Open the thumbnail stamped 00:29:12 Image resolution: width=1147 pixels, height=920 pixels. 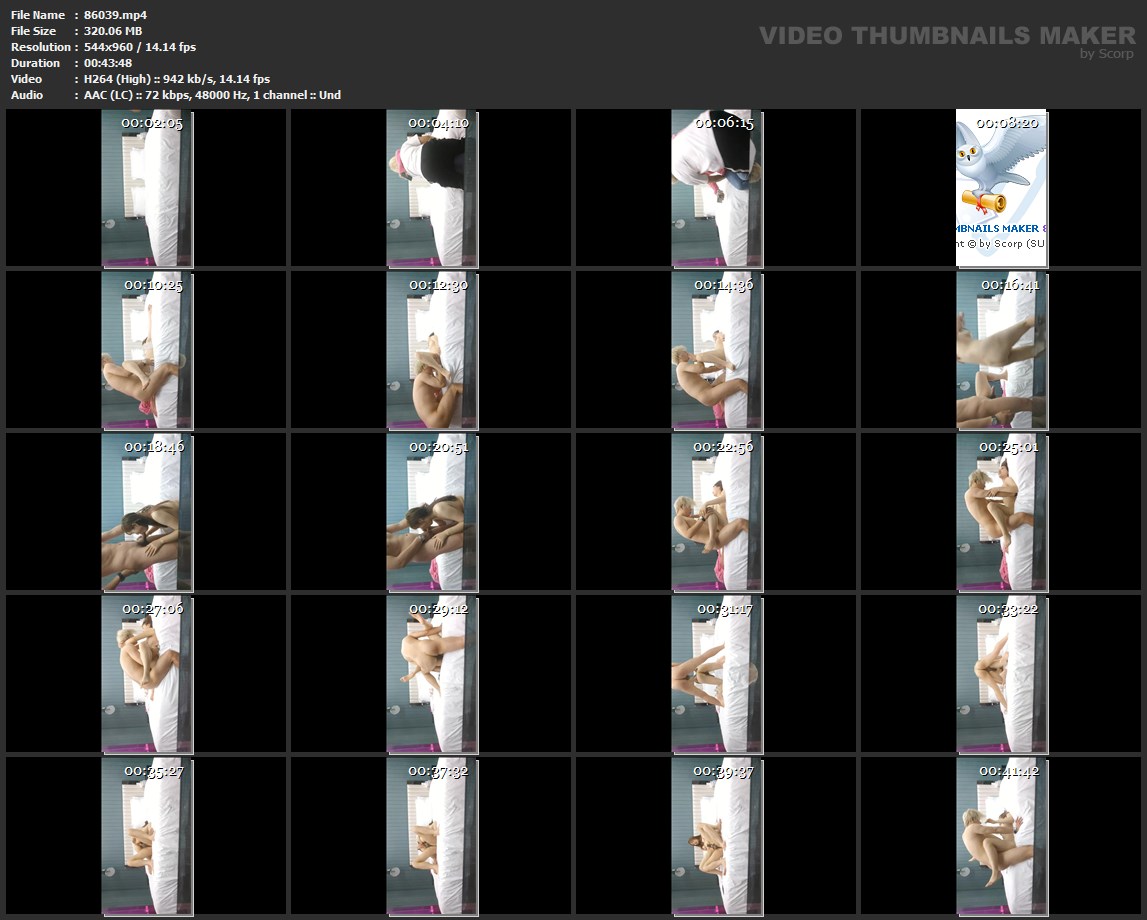[432, 674]
